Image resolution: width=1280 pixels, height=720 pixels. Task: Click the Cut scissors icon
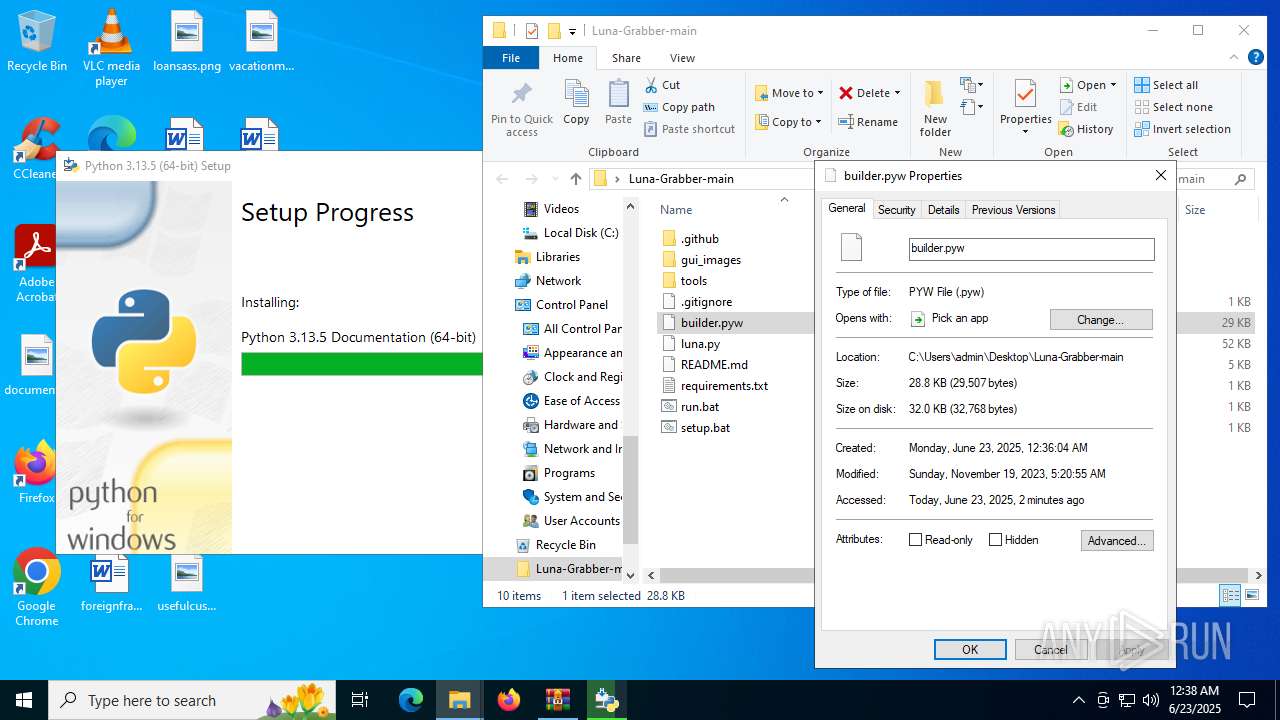click(651, 85)
